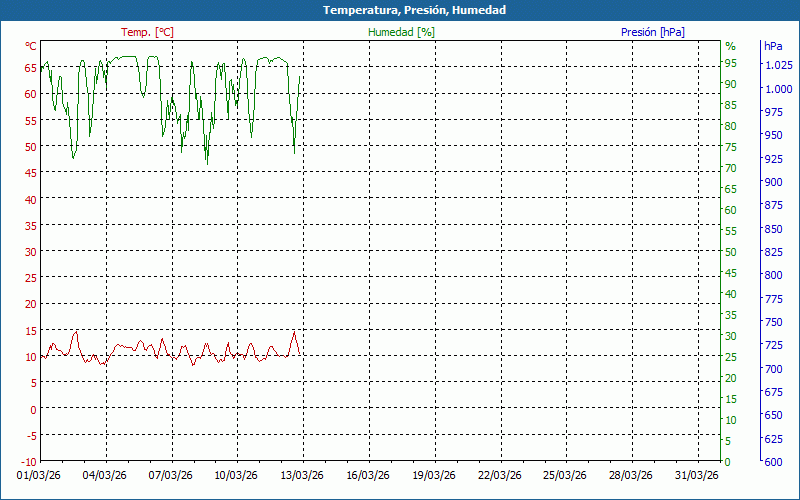
Task: Select the red Temp. [°C] legend label
Action: pos(147,32)
